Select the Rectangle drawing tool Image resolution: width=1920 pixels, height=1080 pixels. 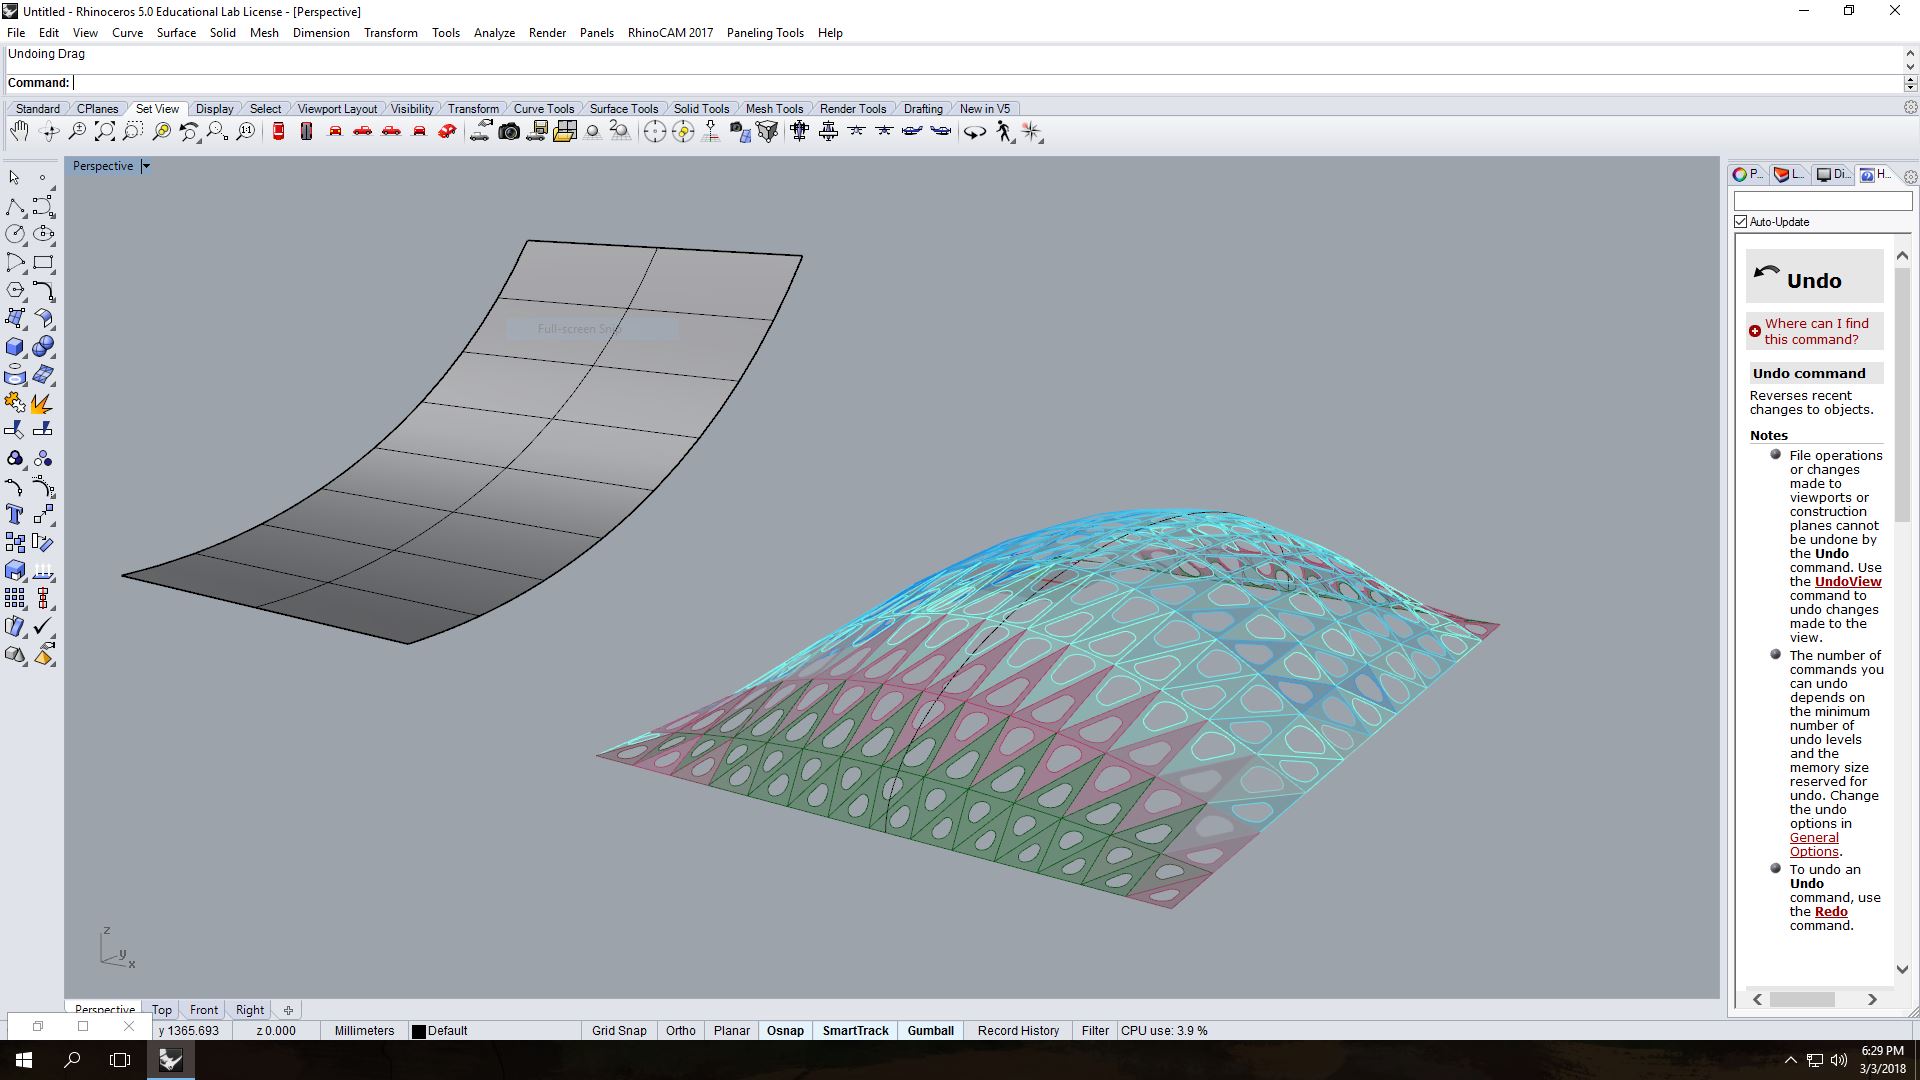pyautogui.click(x=43, y=262)
